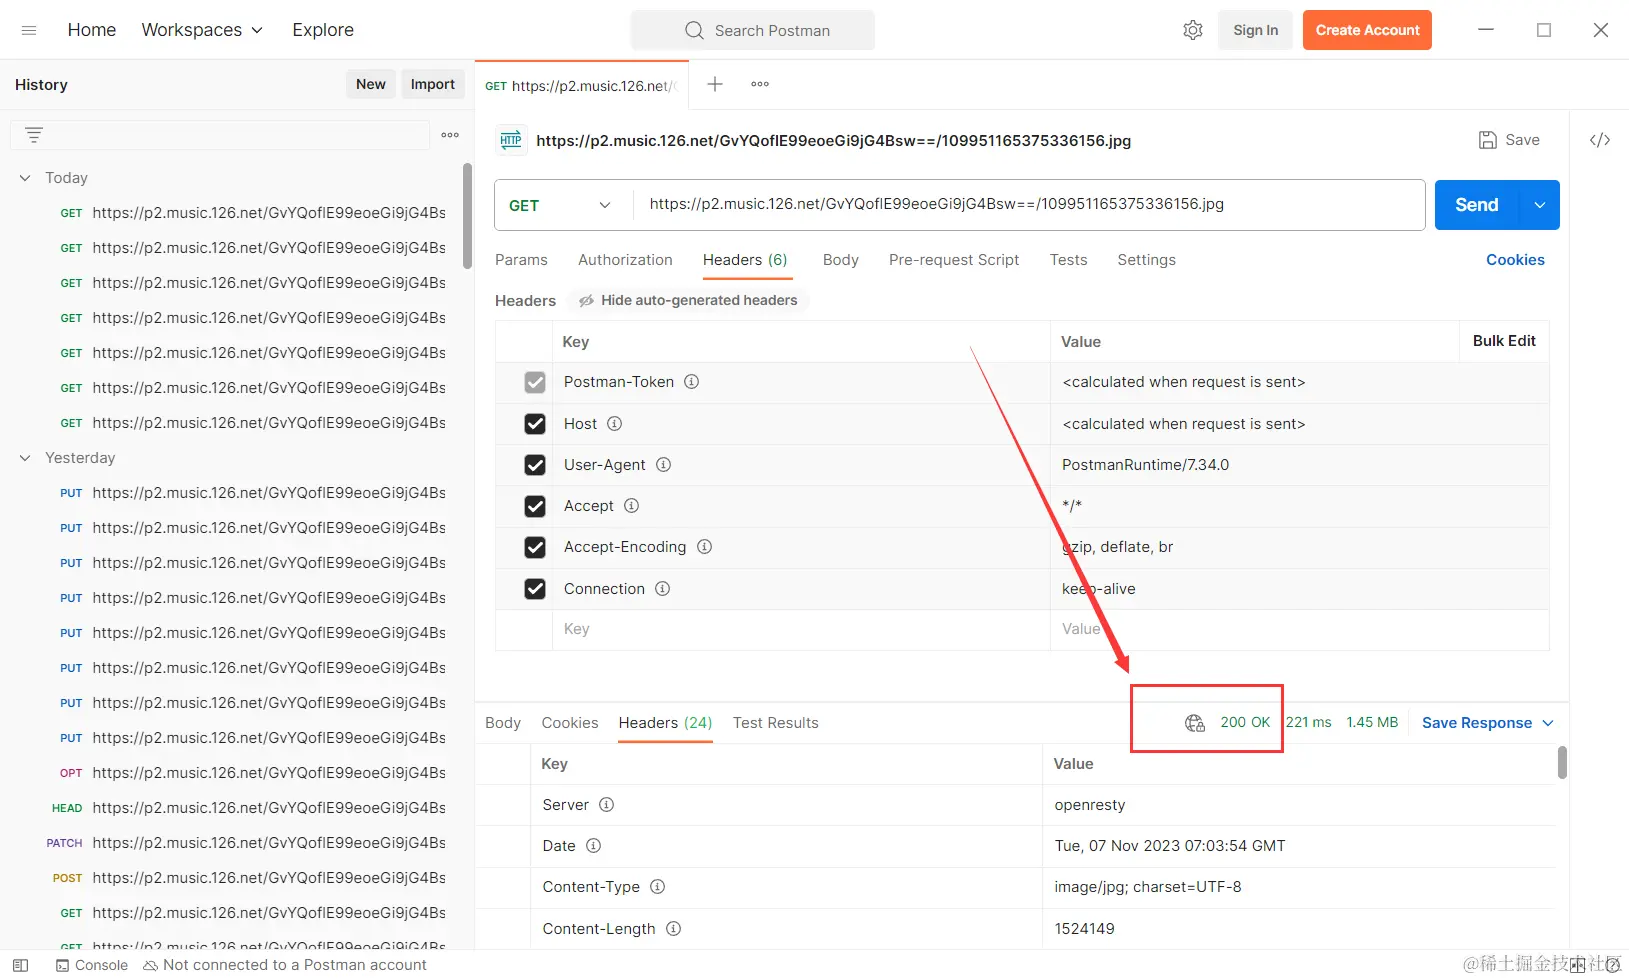Open tab options ellipsis icon
Image resolution: width=1629 pixels, height=980 pixels.
click(x=760, y=84)
